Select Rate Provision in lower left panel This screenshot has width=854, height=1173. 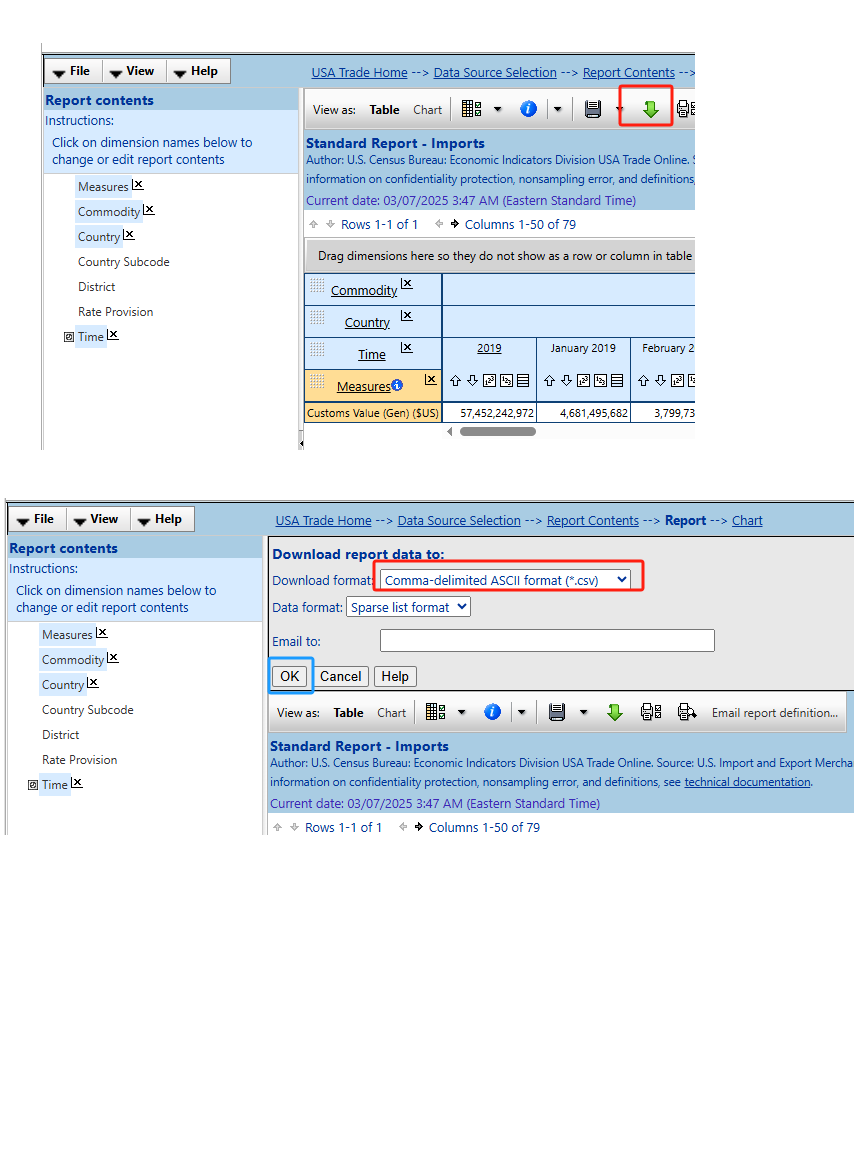coord(80,760)
